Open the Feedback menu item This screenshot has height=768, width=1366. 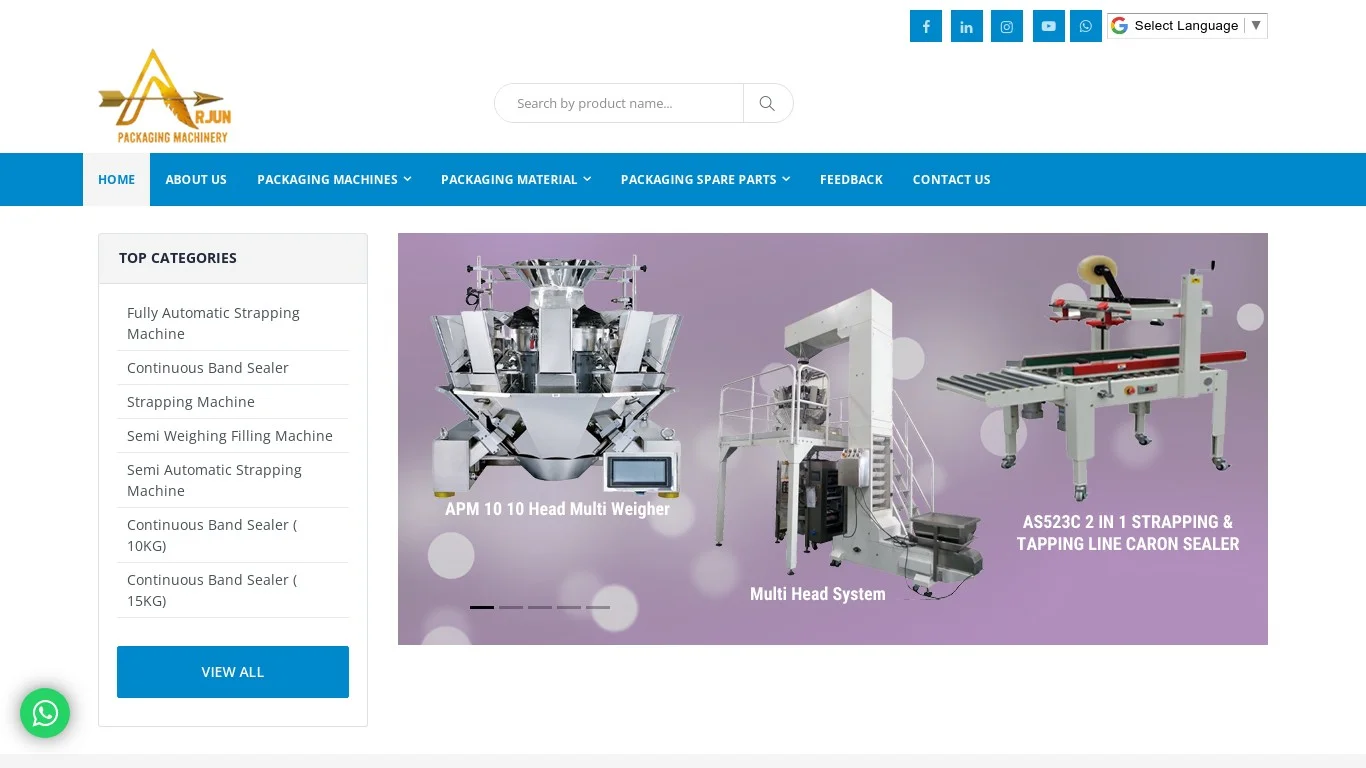tap(851, 180)
